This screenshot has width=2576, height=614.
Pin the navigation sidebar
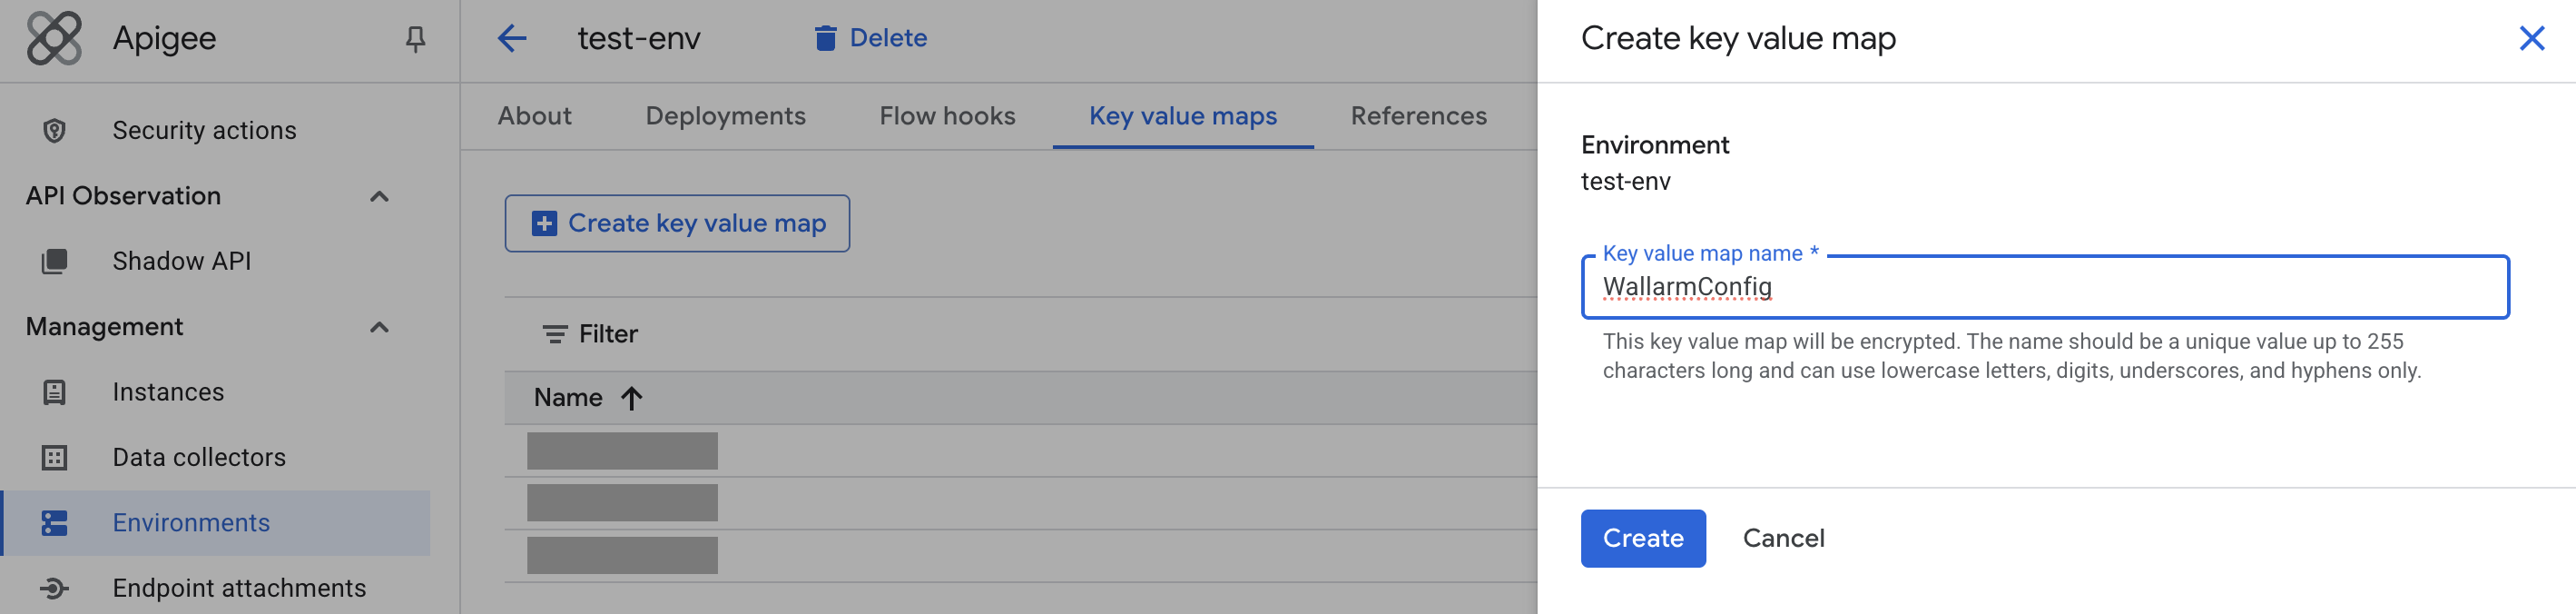pyautogui.click(x=415, y=39)
